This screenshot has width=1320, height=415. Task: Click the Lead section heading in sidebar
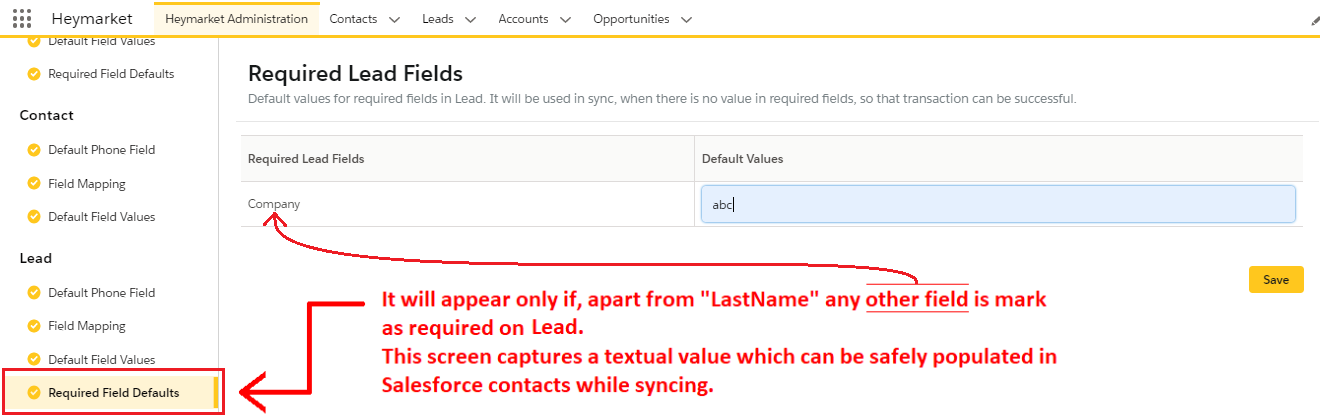coord(36,258)
